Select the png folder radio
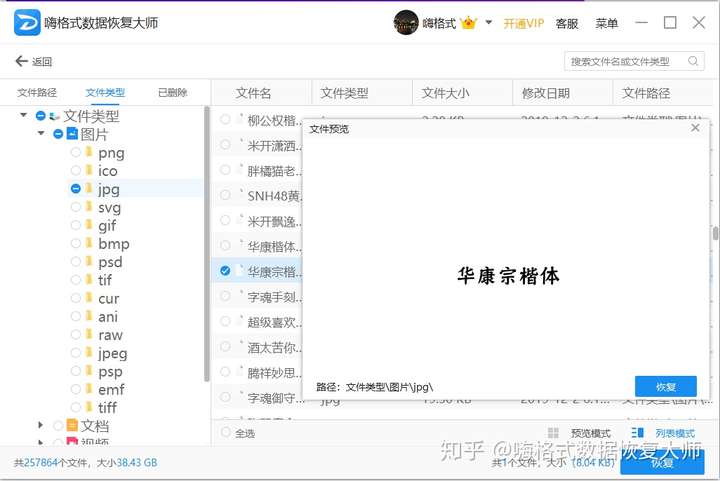Screen dimensions: 720x481 pos(76,152)
